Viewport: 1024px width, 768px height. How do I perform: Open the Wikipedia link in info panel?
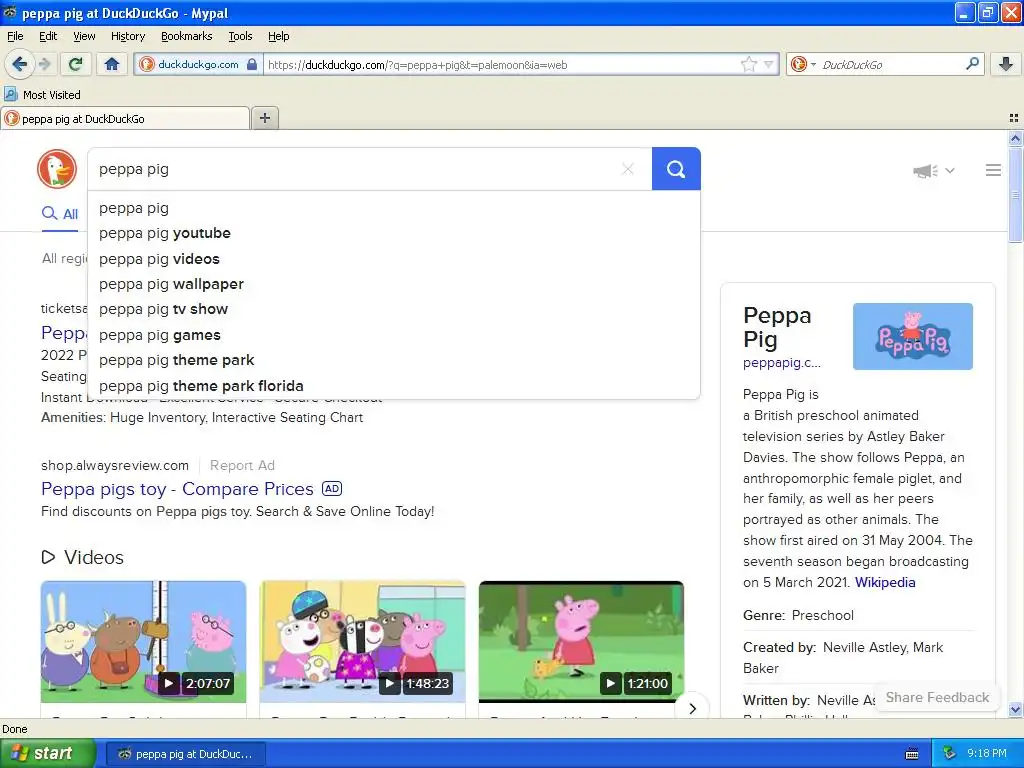point(885,582)
